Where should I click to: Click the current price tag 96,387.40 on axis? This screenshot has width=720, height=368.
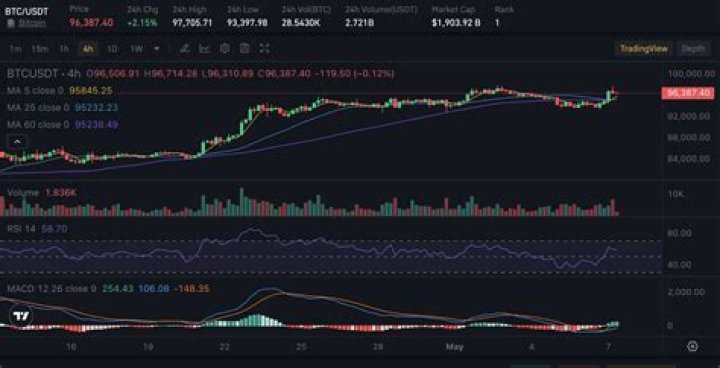(x=688, y=93)
